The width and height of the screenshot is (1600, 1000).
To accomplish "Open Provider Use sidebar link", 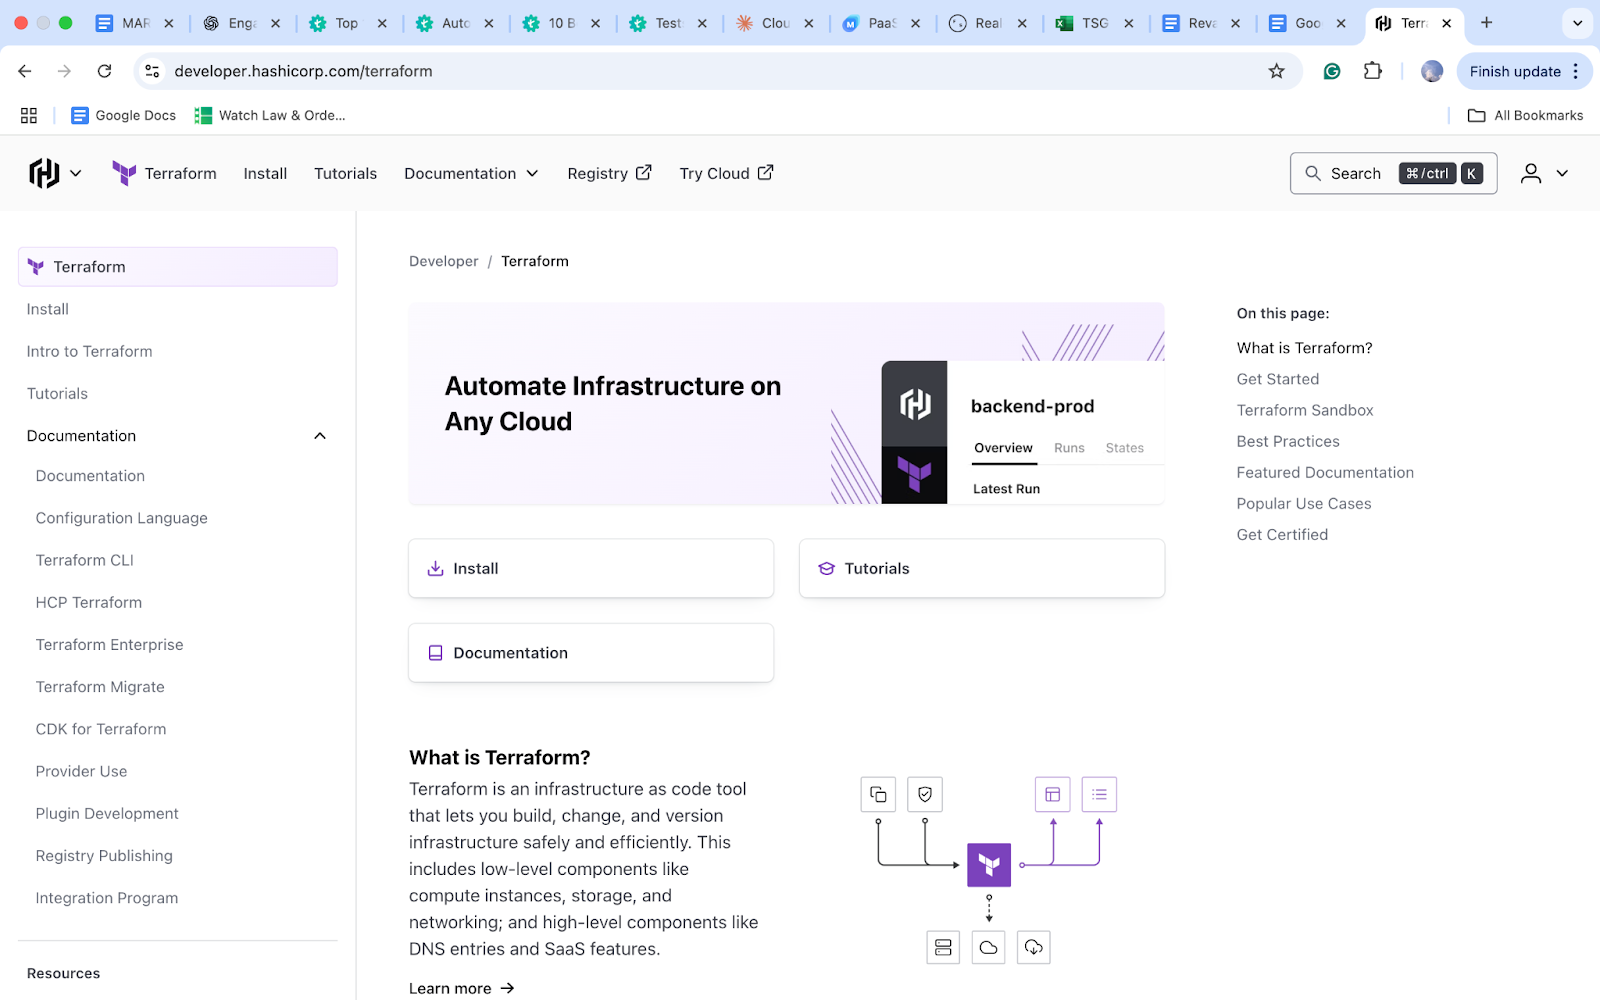I will (x=82, y=771).
